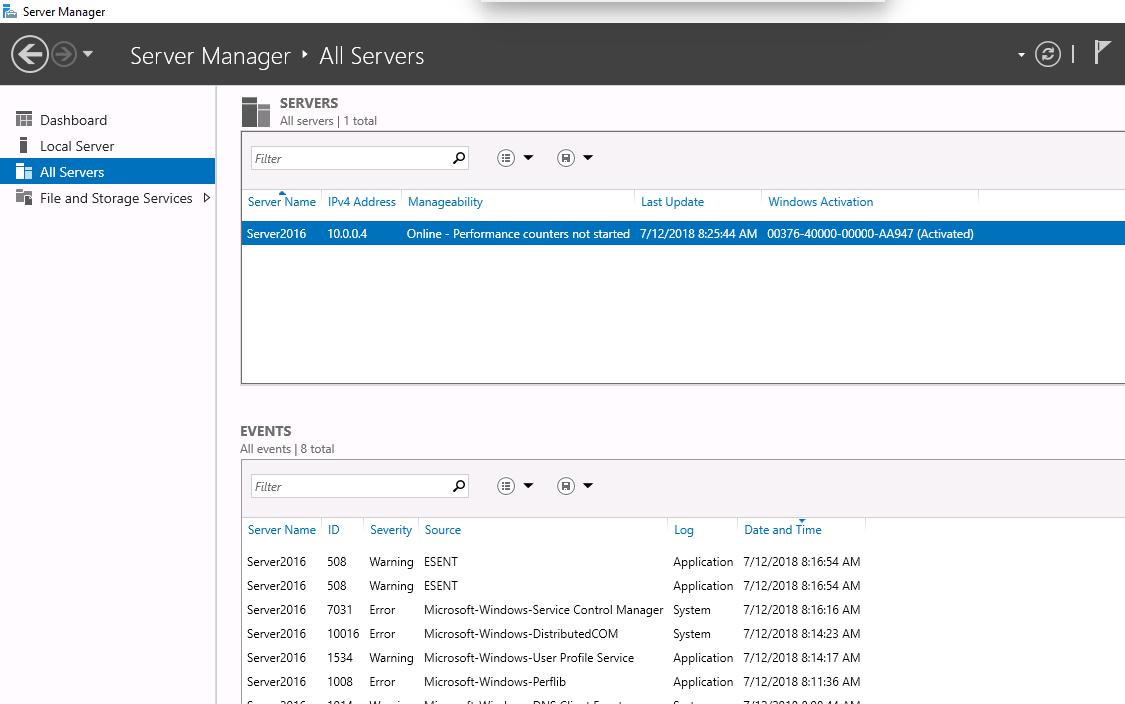The image size is (1125, 704).
Task: Click the search magnifier in Servers filter
Action: click(459, 158)
